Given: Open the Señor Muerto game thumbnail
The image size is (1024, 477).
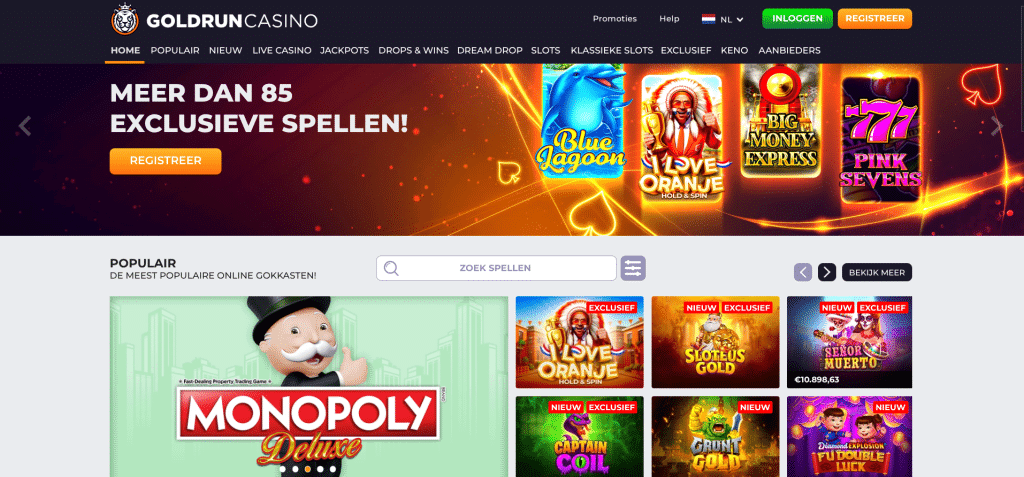Looking at the screenshot, I should (849, 342).
